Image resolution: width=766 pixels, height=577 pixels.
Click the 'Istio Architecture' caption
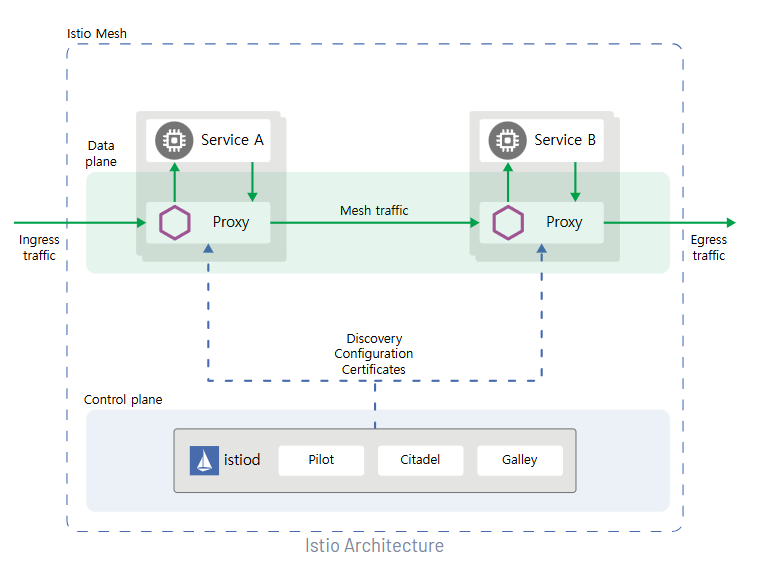pyautogui.click(x=374, y=546)
